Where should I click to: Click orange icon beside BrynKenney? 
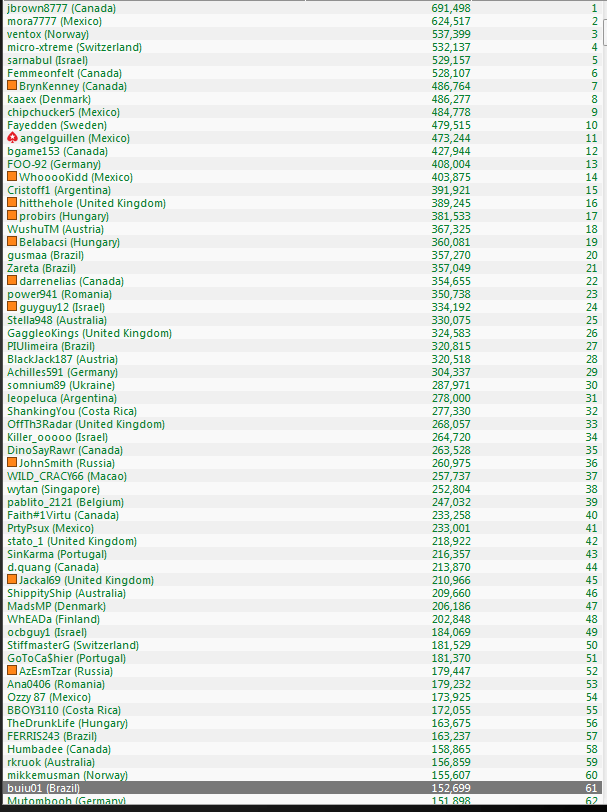coord(12,85)
